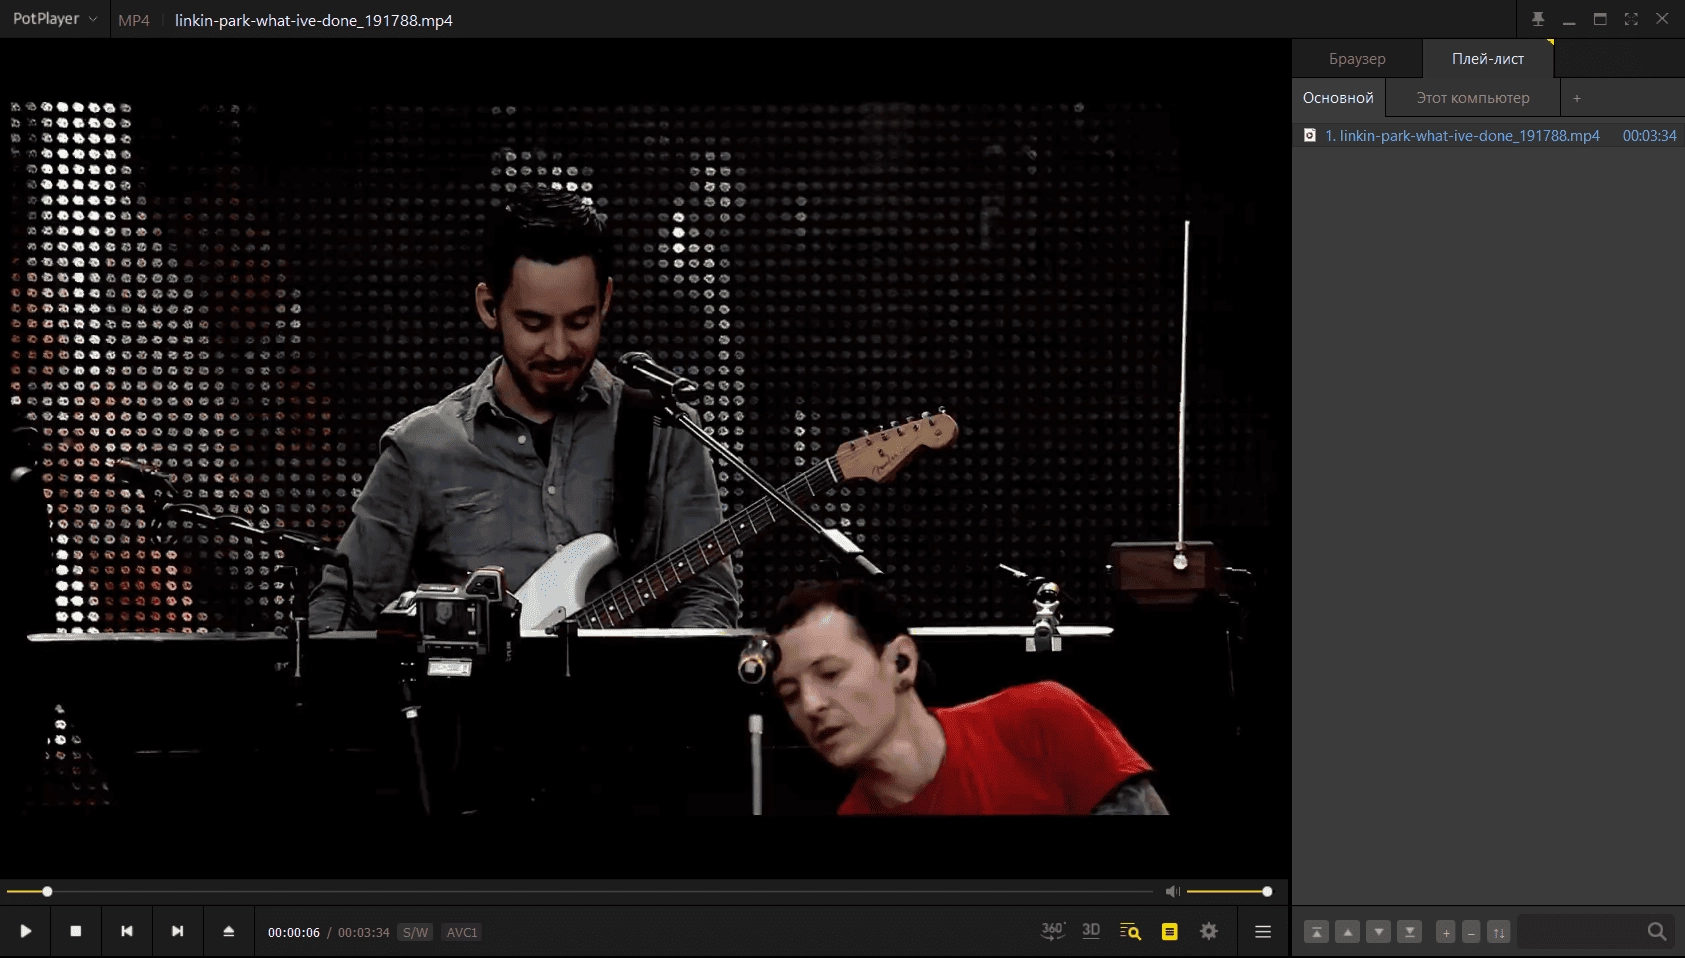Add a new playlist with plus tab
Viewport: 1685px width, 958px height.
[1577, 98]
